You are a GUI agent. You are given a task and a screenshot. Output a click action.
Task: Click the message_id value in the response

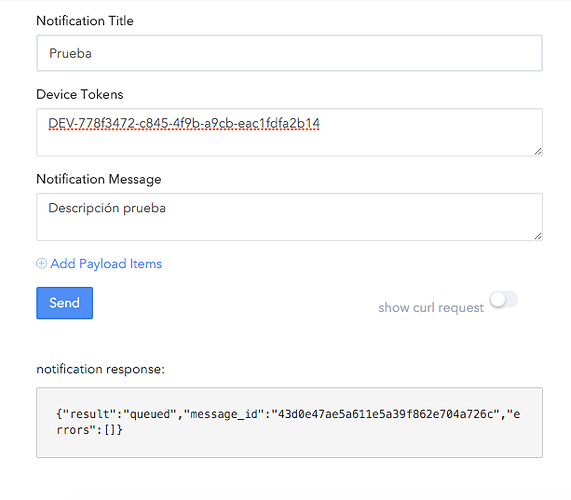[385, 414]
